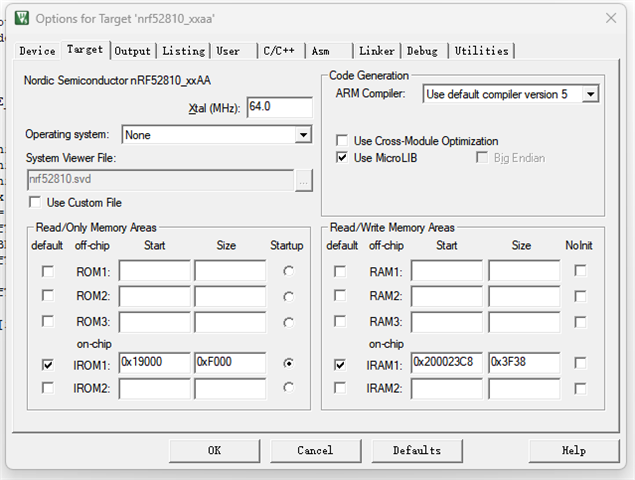Viewport: 635px width, 480px height.
Task: Select the ROM1 Startup radio button
Action: (289, 271)
